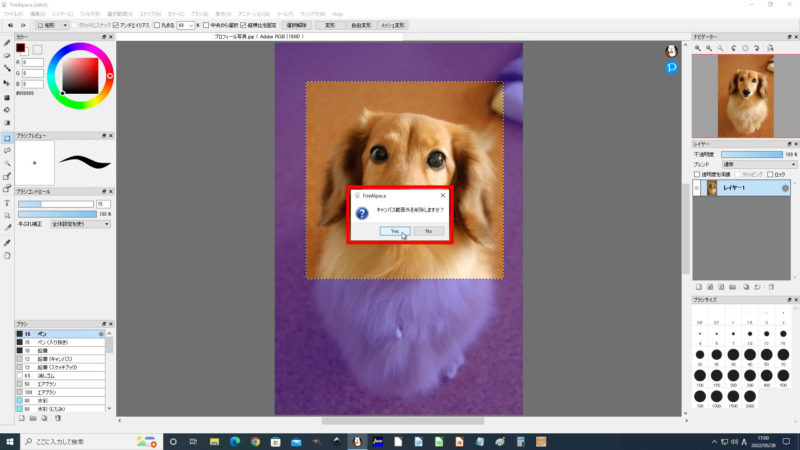Open the round corner percentage combo box
Viewport: 800px width, 450px height.
[x=185, y=25]
